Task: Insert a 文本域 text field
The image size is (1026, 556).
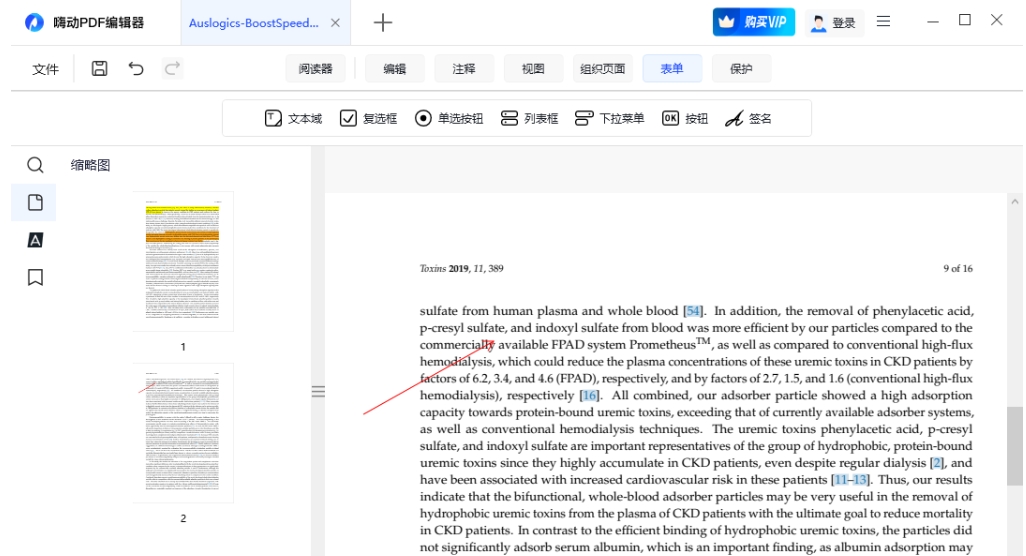Action: coord(293,118)
